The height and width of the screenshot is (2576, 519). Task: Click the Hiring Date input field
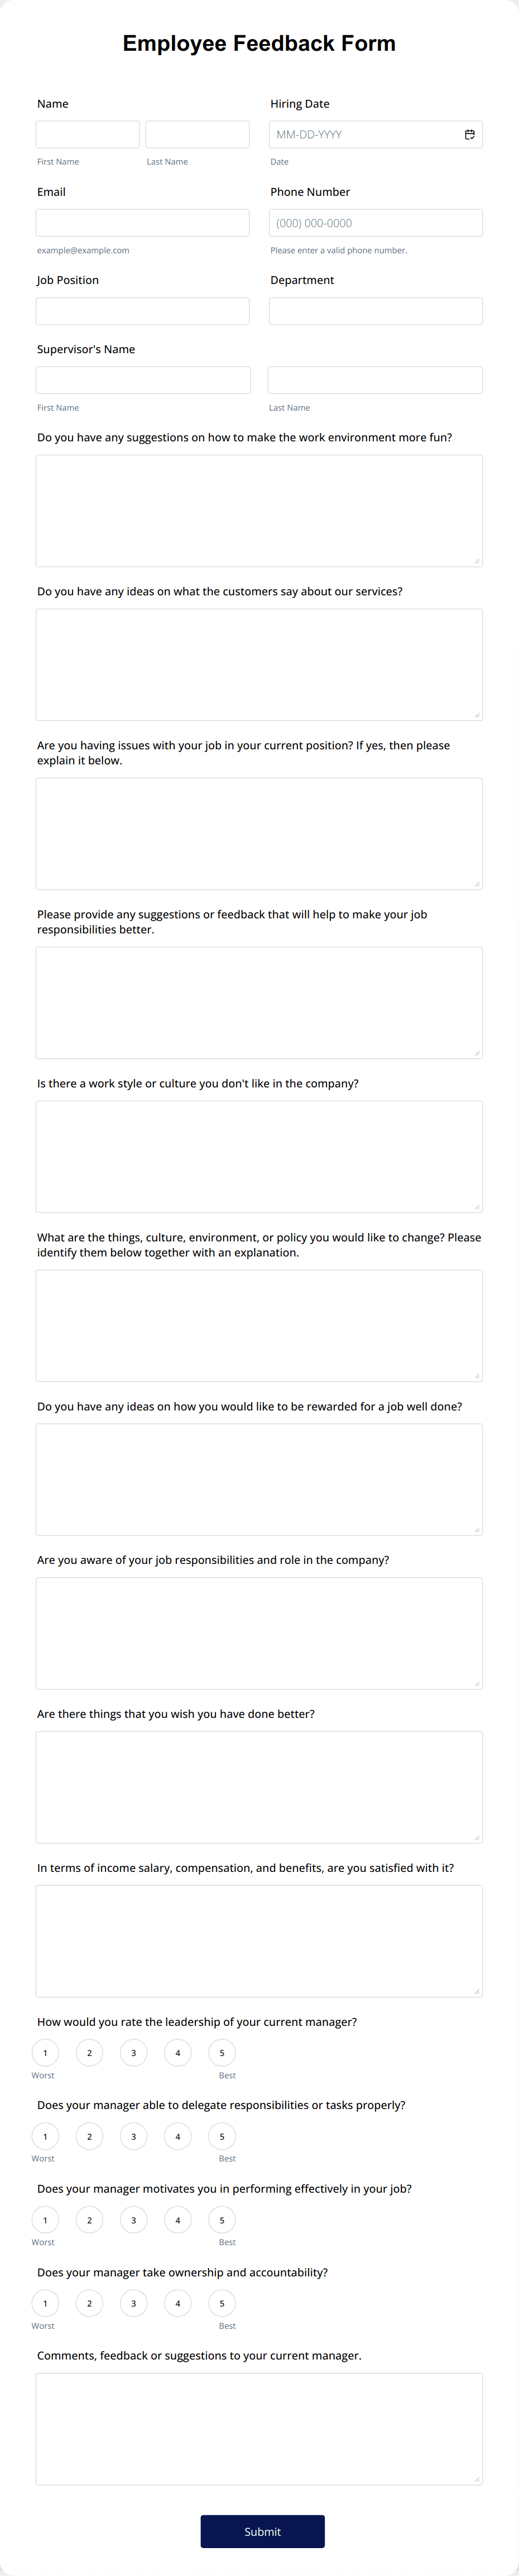point(365,135)
